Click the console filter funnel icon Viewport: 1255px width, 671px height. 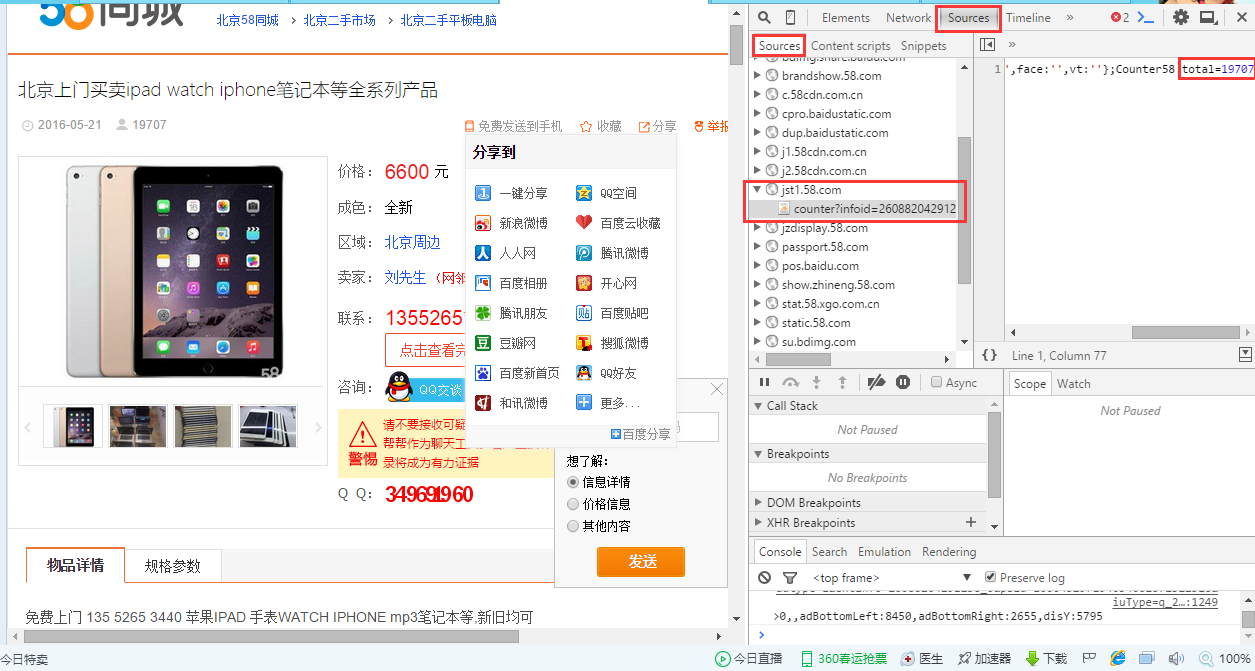(x=790, y=577)
